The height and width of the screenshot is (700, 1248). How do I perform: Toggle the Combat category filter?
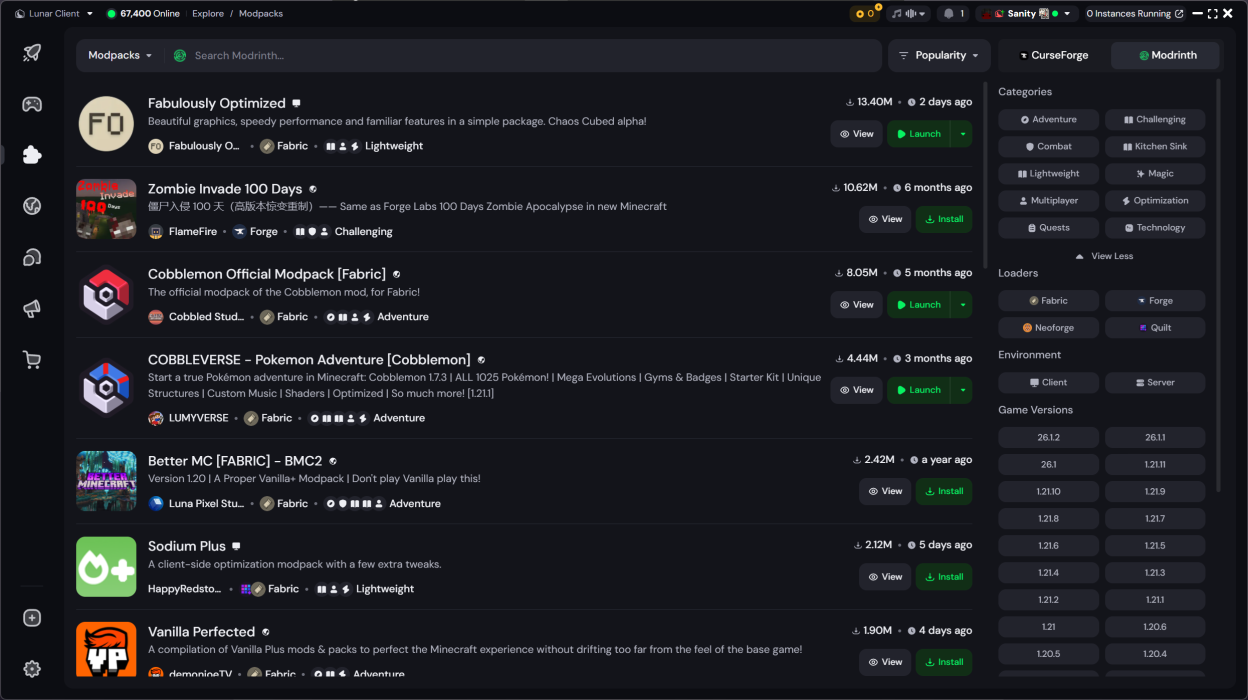click(1048, 147)
